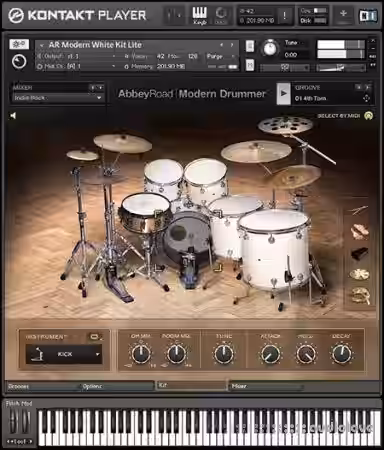This screenshot has width=384, height=450.
Task: Open instrument options wrench/gear icon
Action: [x=19, y=44]
